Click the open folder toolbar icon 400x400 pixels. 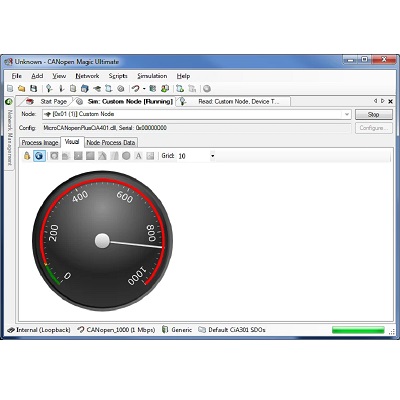coord(22,89)
